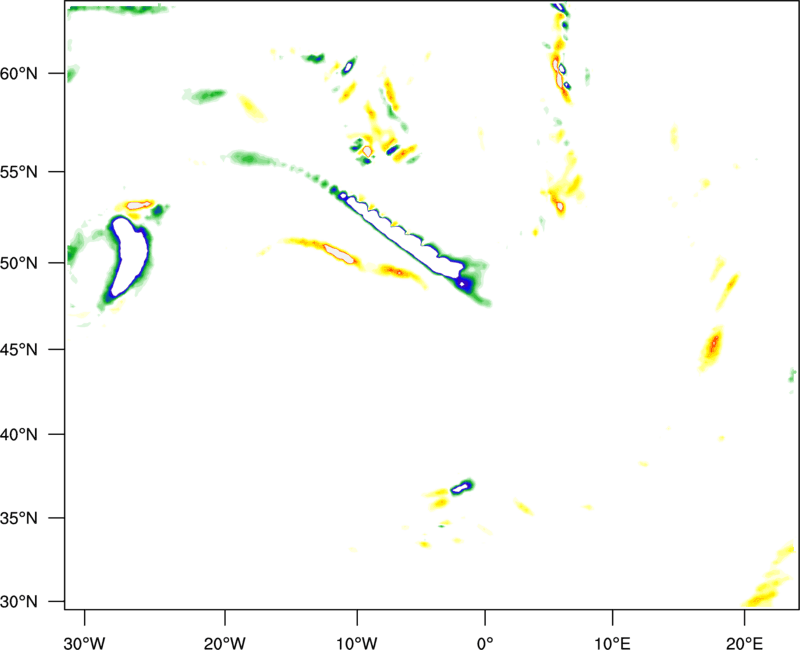
Task: Click the 10°W longitude label
Action: tap(357, 643)
